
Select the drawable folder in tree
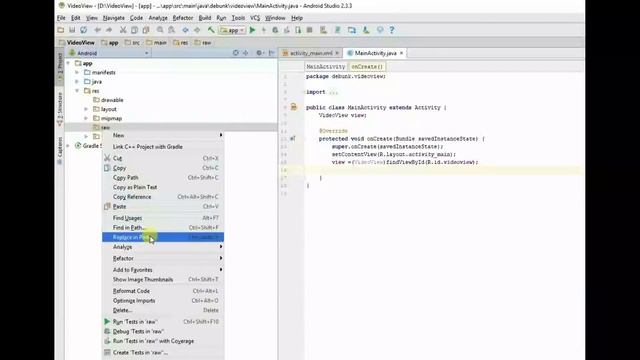point(108,100)
